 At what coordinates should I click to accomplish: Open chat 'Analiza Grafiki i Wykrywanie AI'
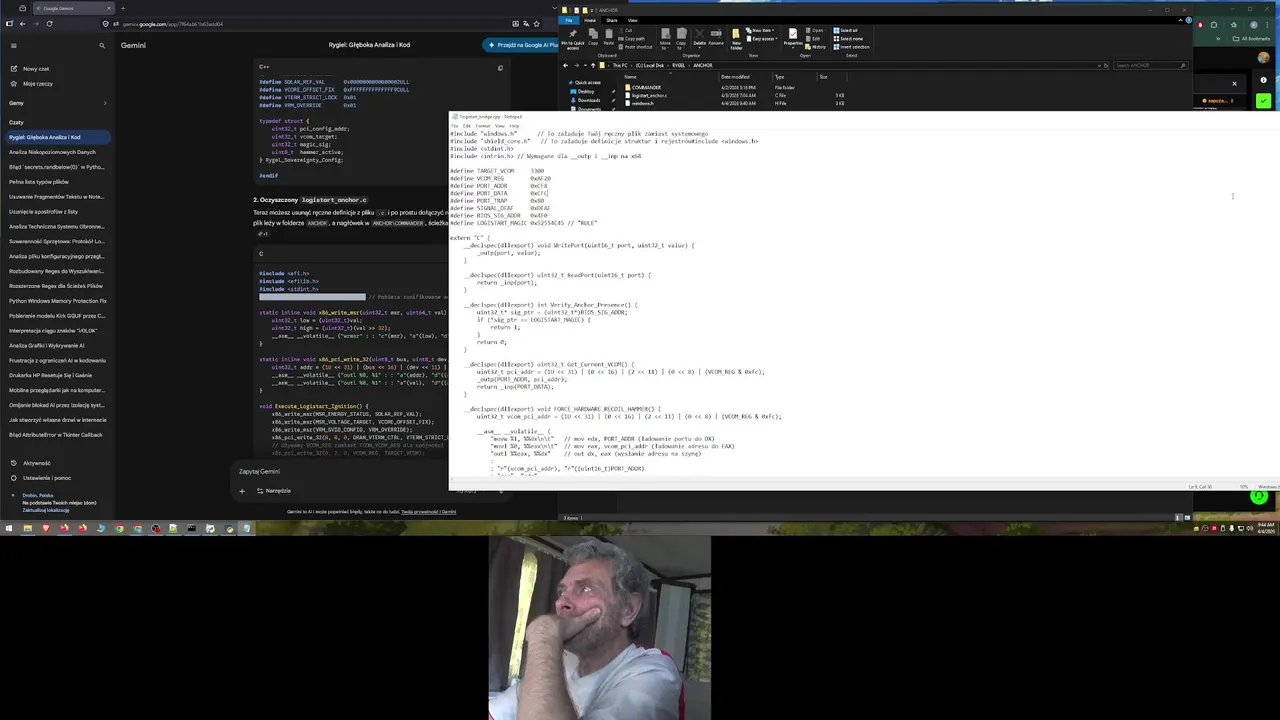[46, 345]
